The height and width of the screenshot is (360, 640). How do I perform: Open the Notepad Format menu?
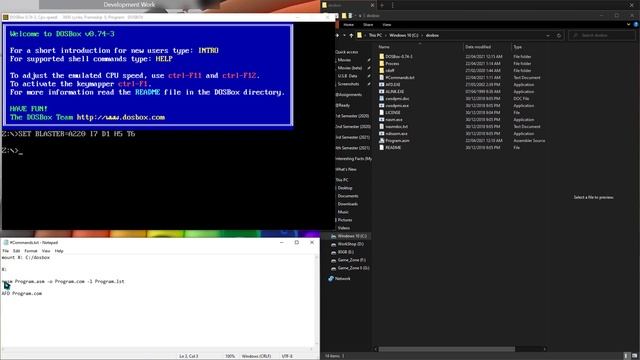pos(31,251)
